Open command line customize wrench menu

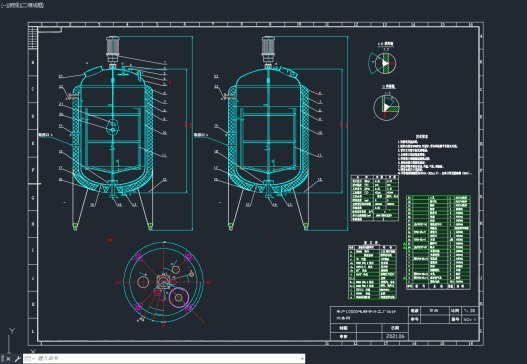17,359
